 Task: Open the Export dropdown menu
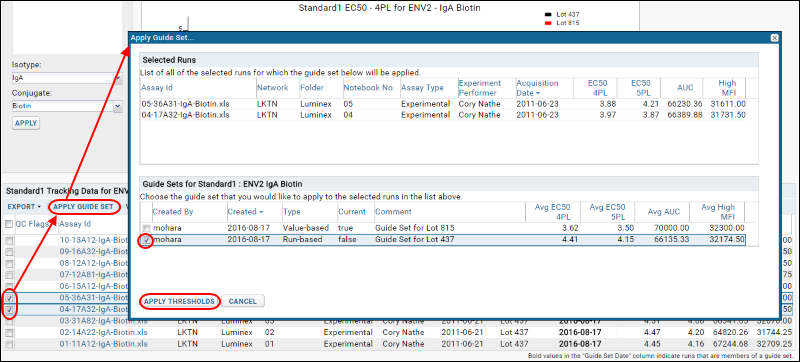coord(24,207)
